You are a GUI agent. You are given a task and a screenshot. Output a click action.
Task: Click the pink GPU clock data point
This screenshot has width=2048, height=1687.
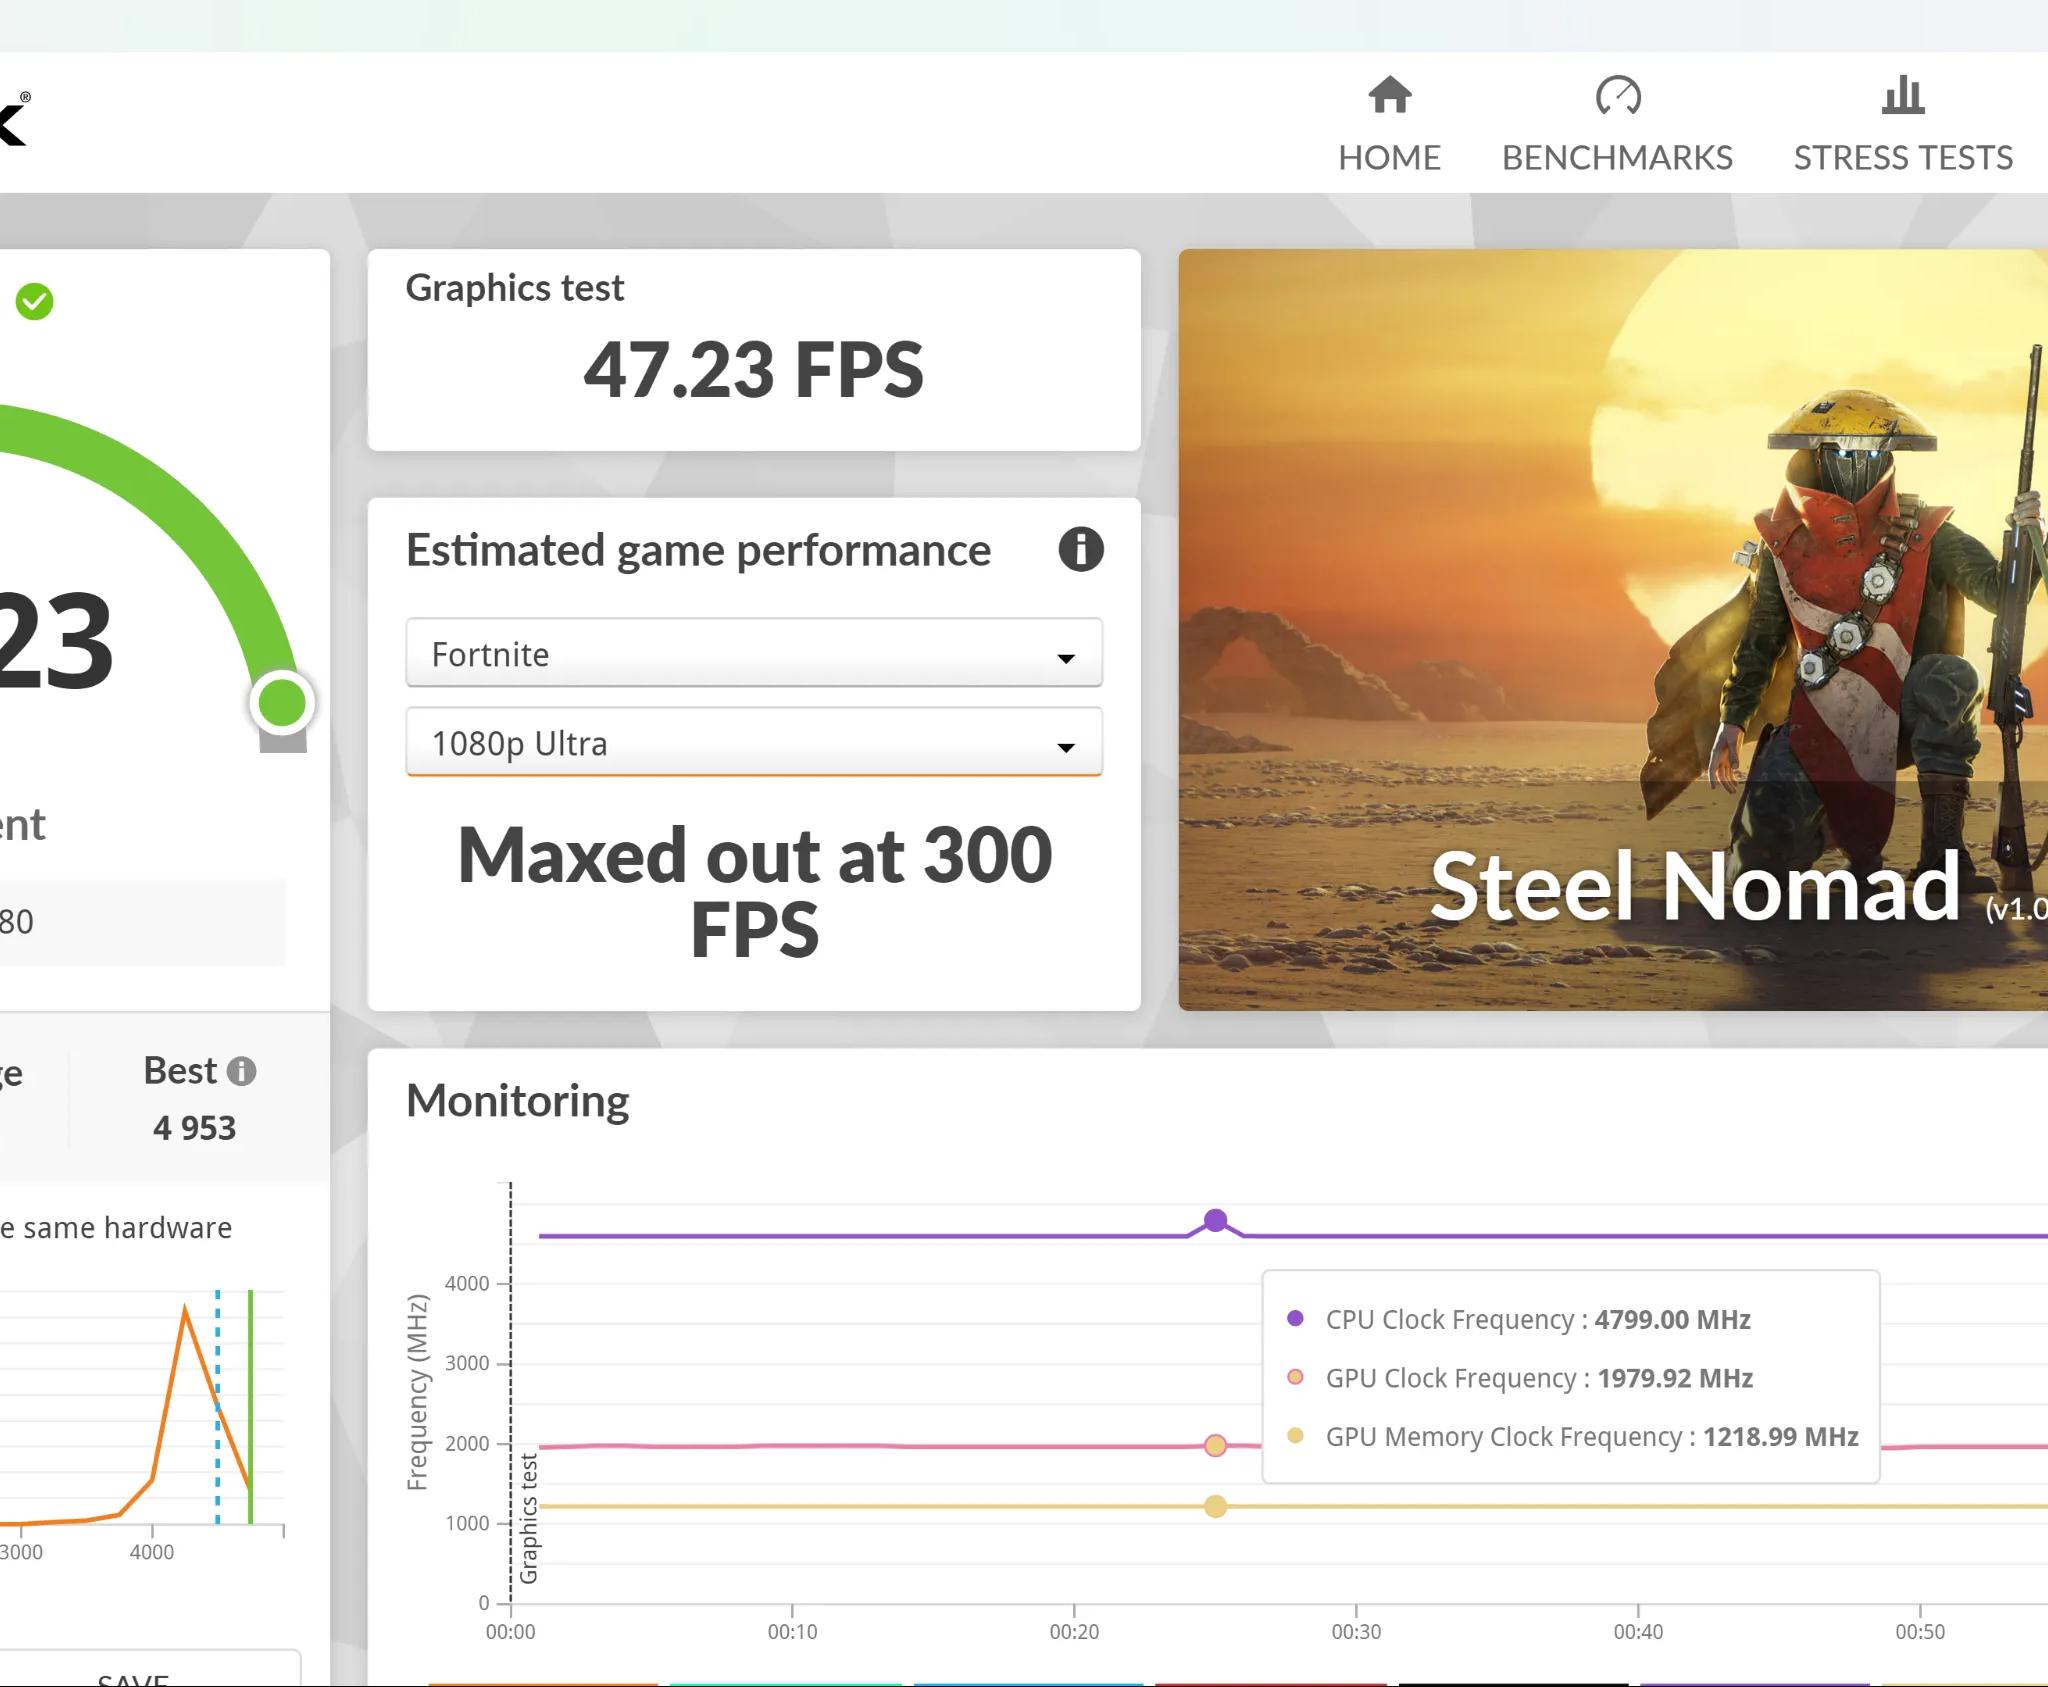(1215, 1445)
